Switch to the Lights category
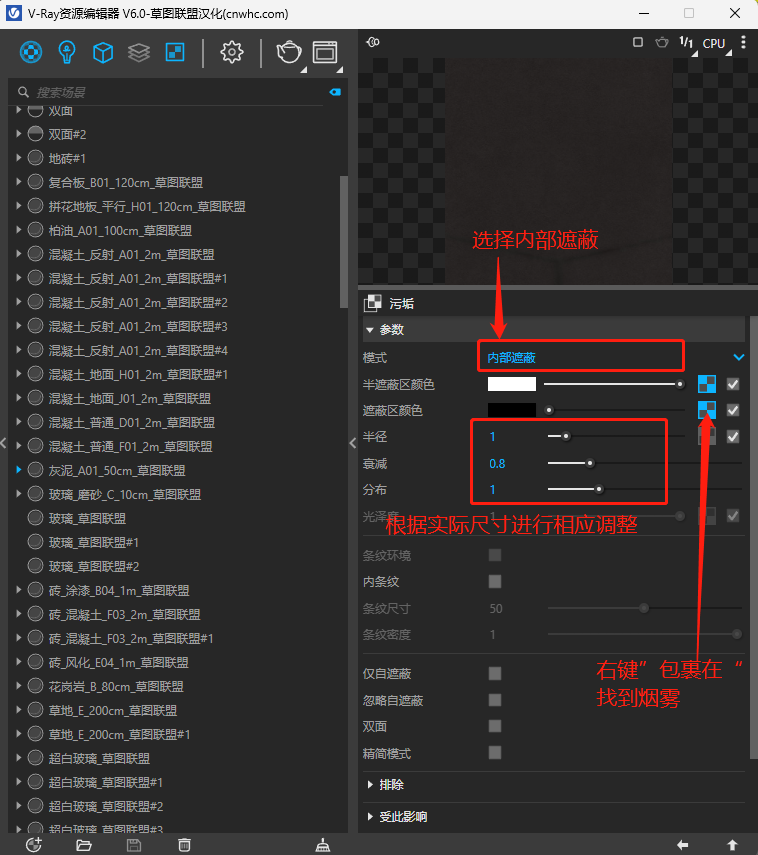The width and height of the screenshot is (758, 855). coord(67,52)
